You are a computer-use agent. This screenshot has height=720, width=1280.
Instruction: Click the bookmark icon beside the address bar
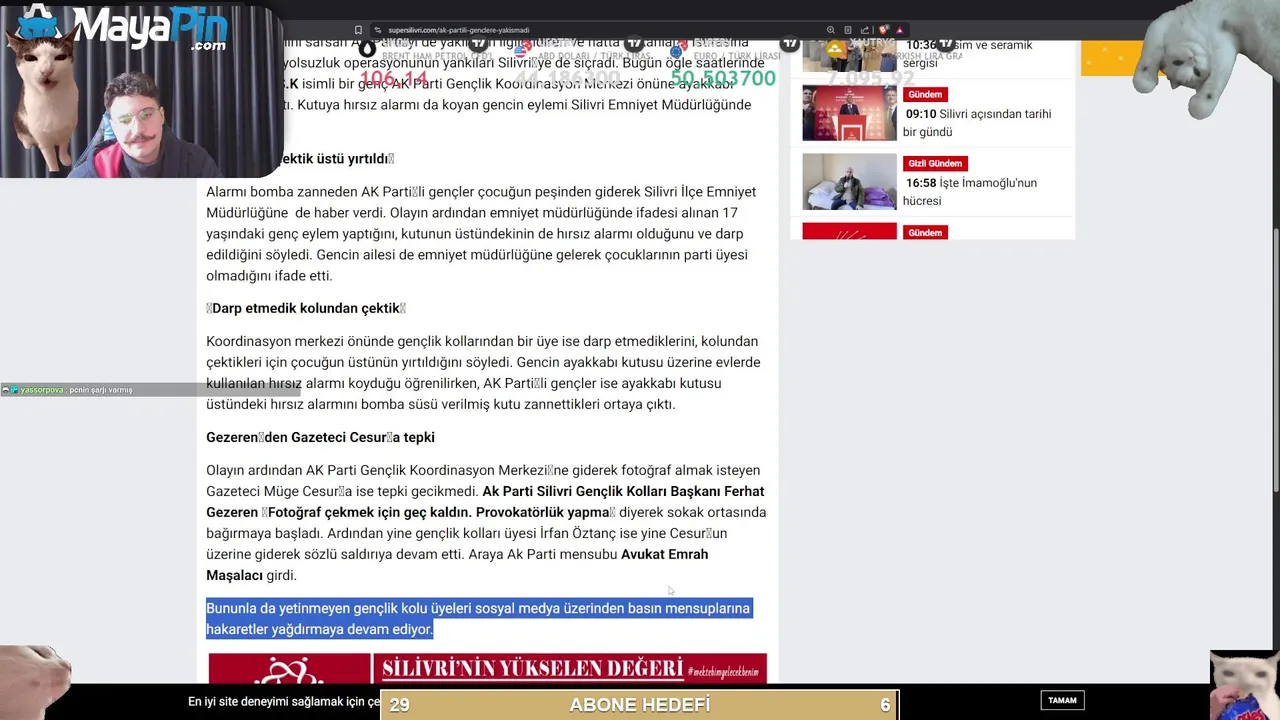coord(358,30)
